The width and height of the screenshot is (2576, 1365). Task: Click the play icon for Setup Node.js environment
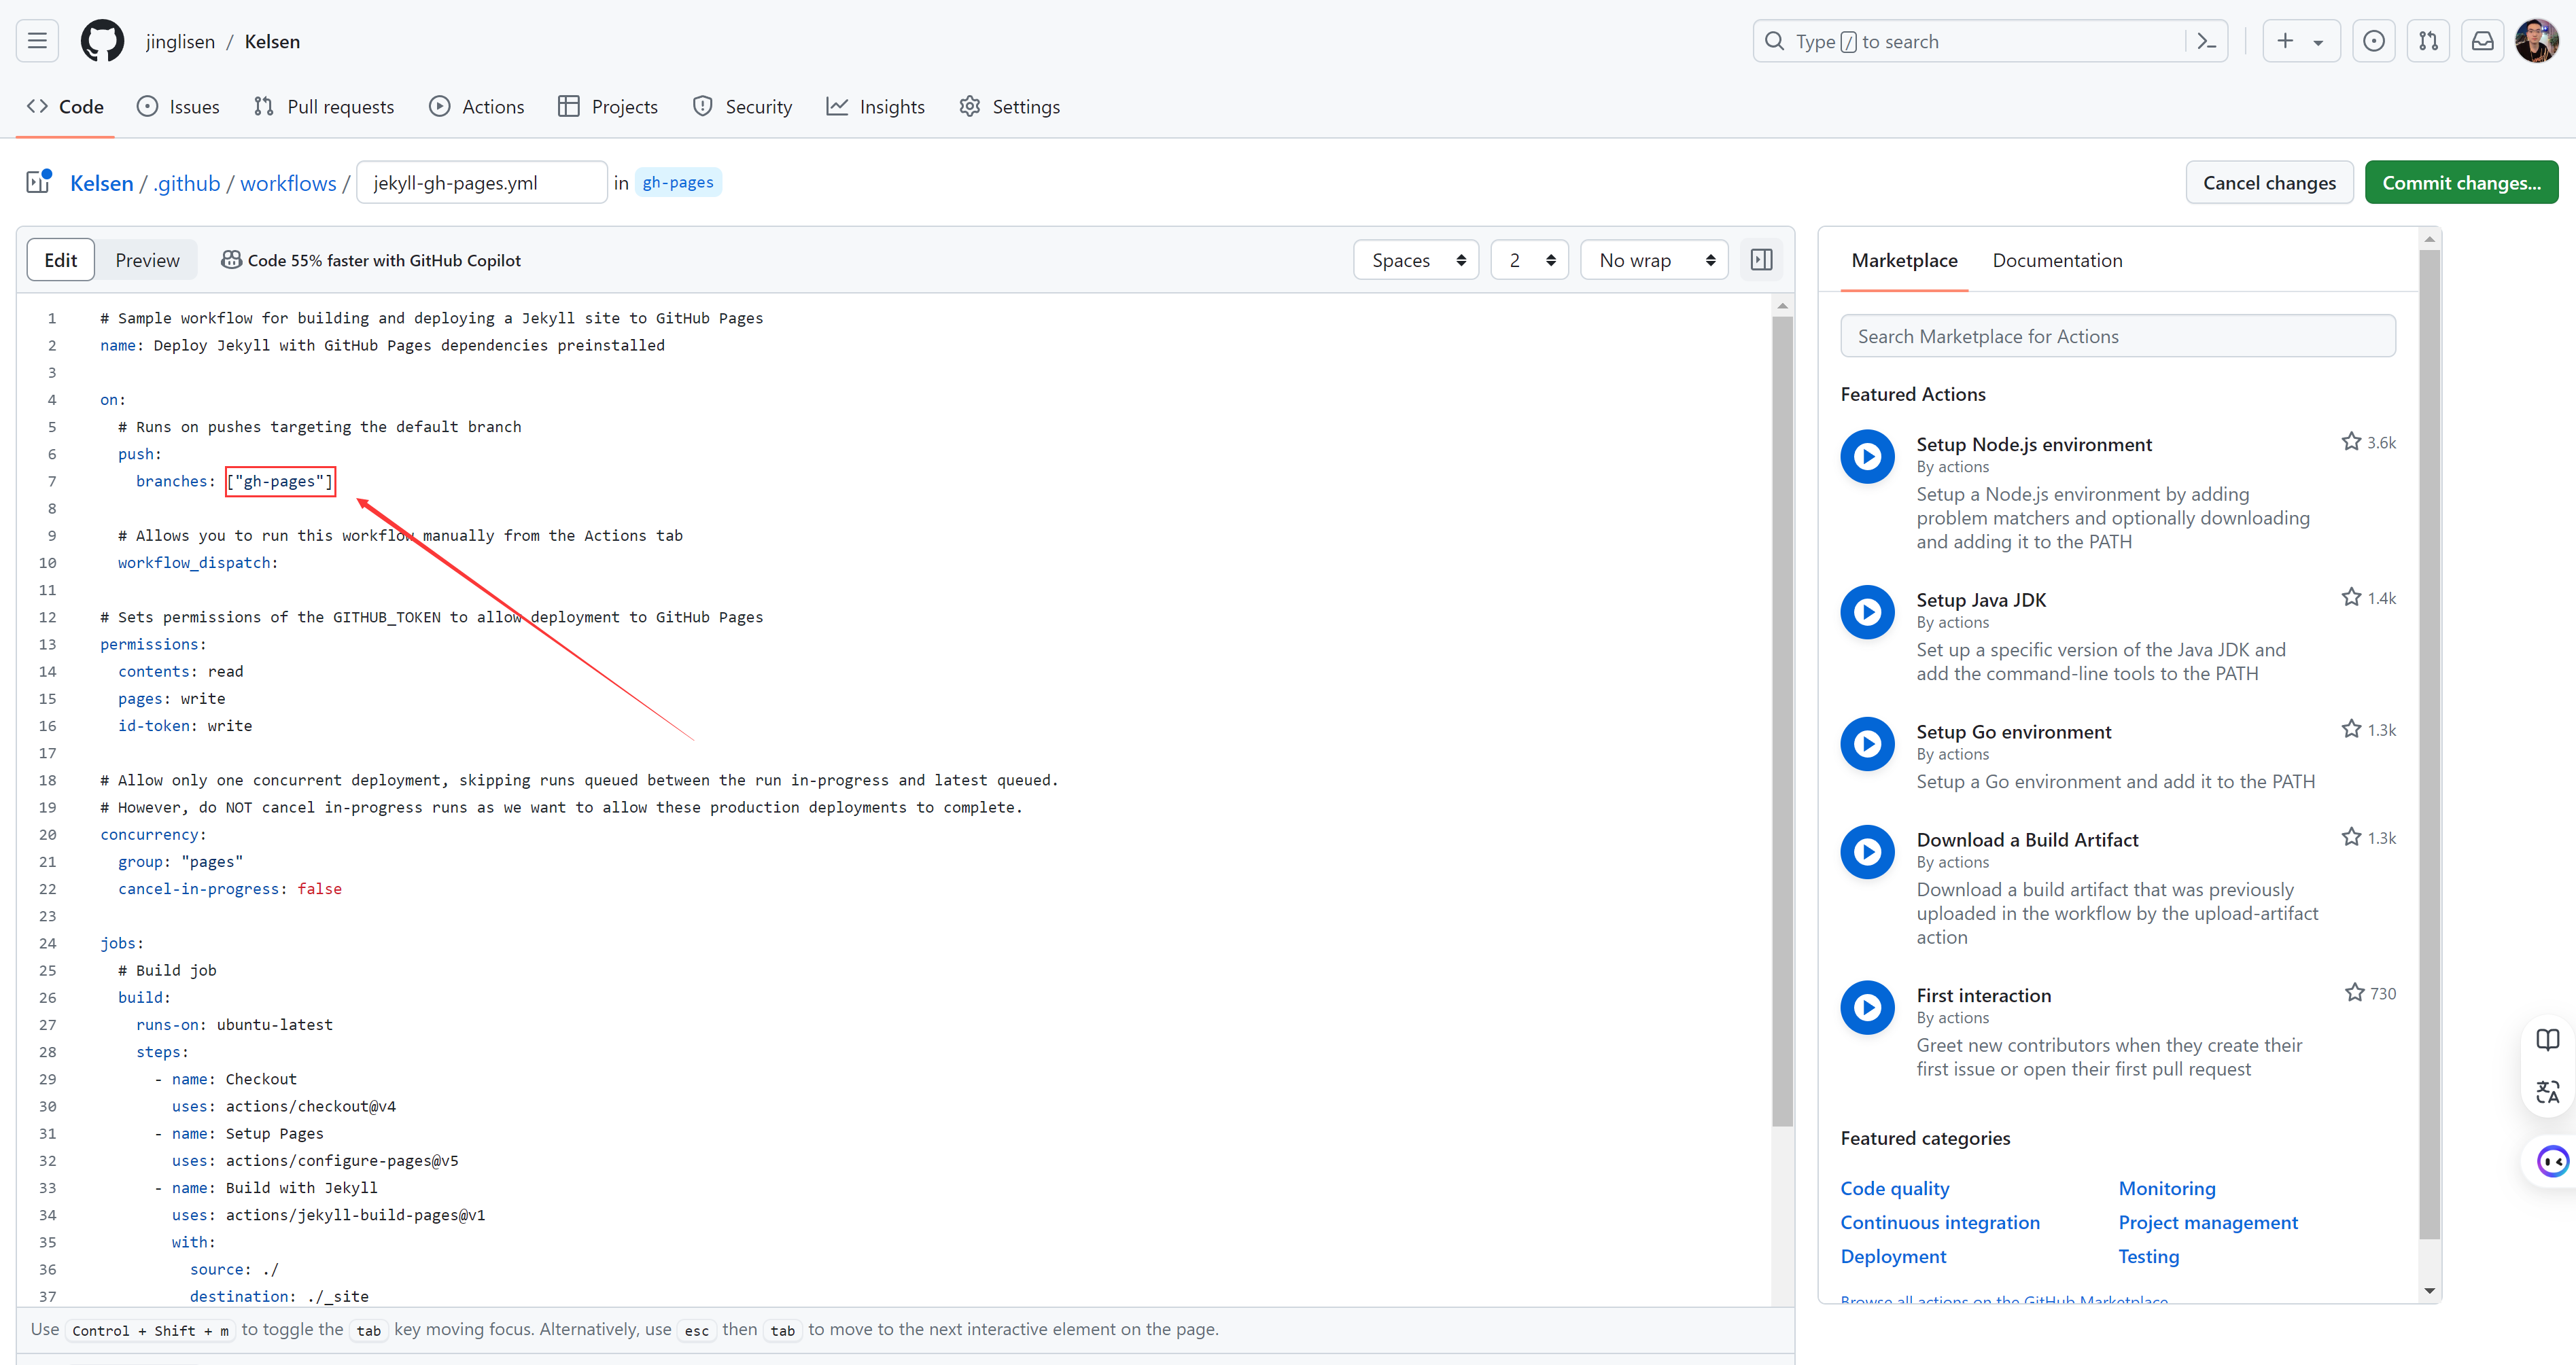point(1867,456)
